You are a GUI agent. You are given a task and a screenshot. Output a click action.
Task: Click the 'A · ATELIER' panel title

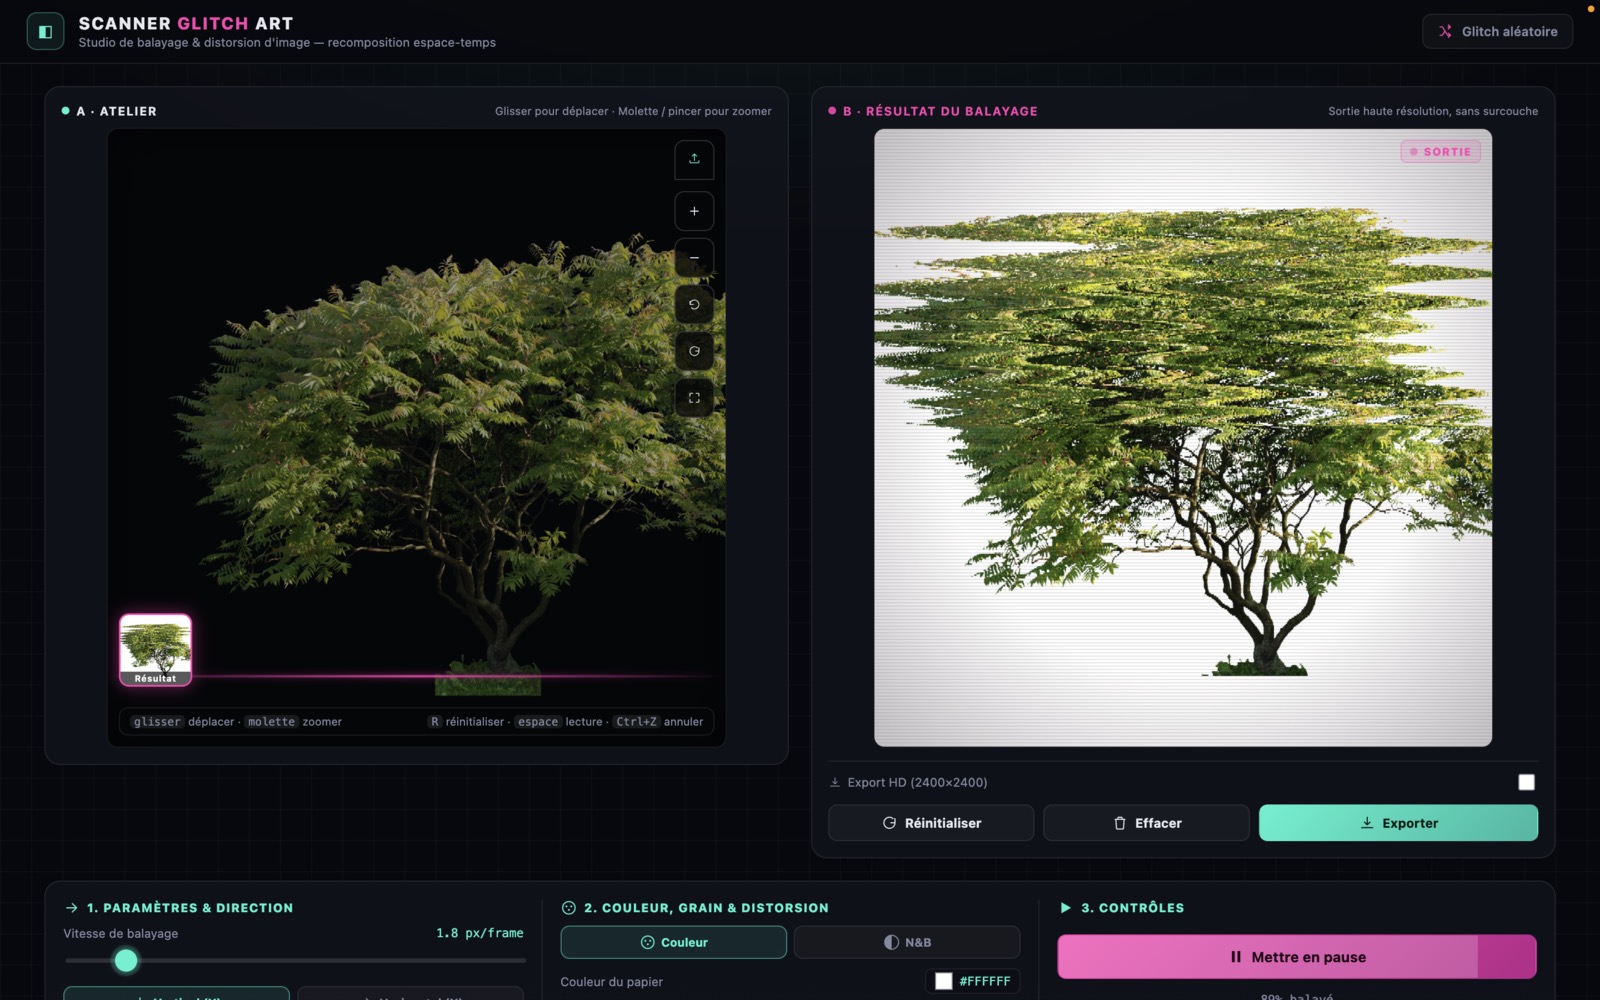tap(117, 111)
